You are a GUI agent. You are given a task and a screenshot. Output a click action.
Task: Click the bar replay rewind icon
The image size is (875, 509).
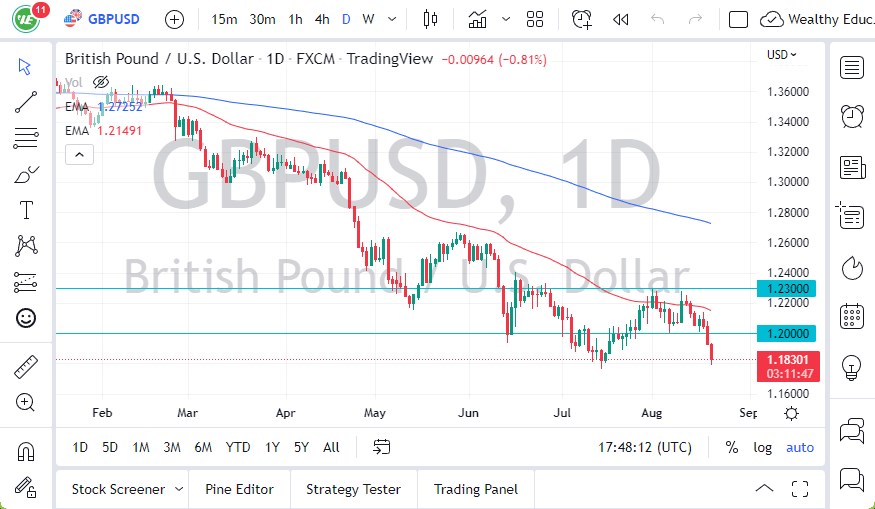pos(620,19)
